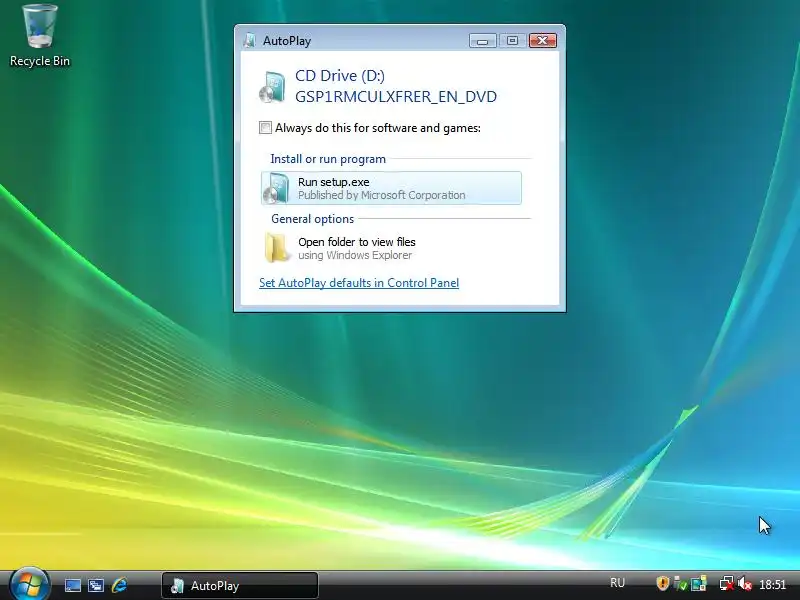Launch Internet Explorer from quick launch

119,585
